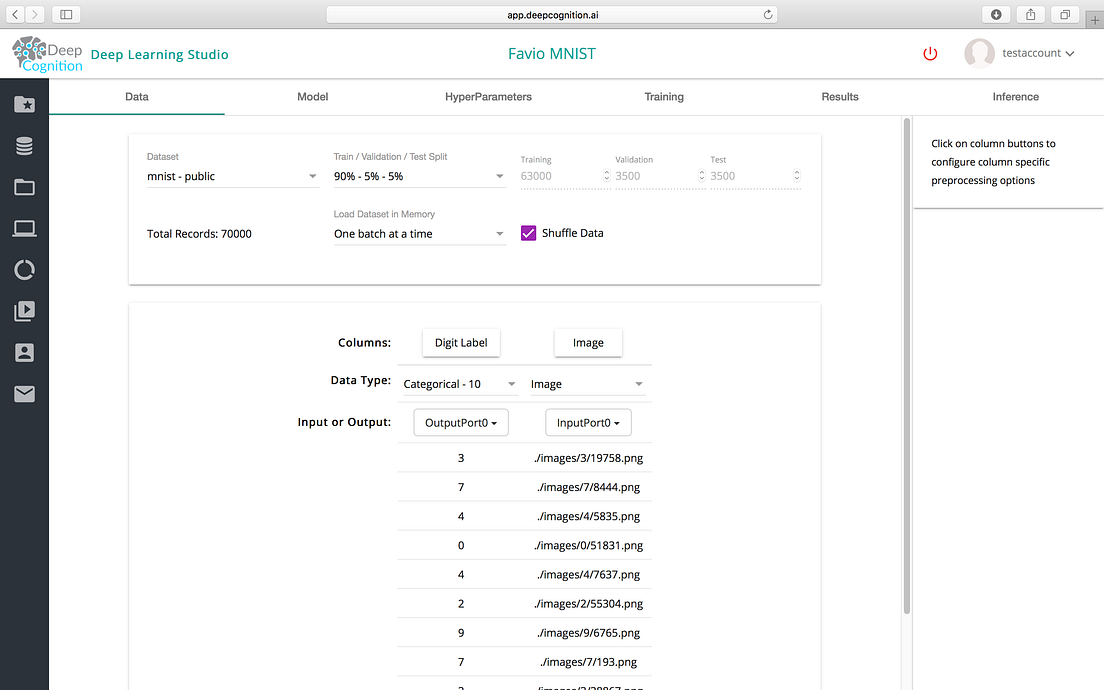Click the mail envelope sidebar icon
This screenshot has width=1104, height=690.
[25, 394]
